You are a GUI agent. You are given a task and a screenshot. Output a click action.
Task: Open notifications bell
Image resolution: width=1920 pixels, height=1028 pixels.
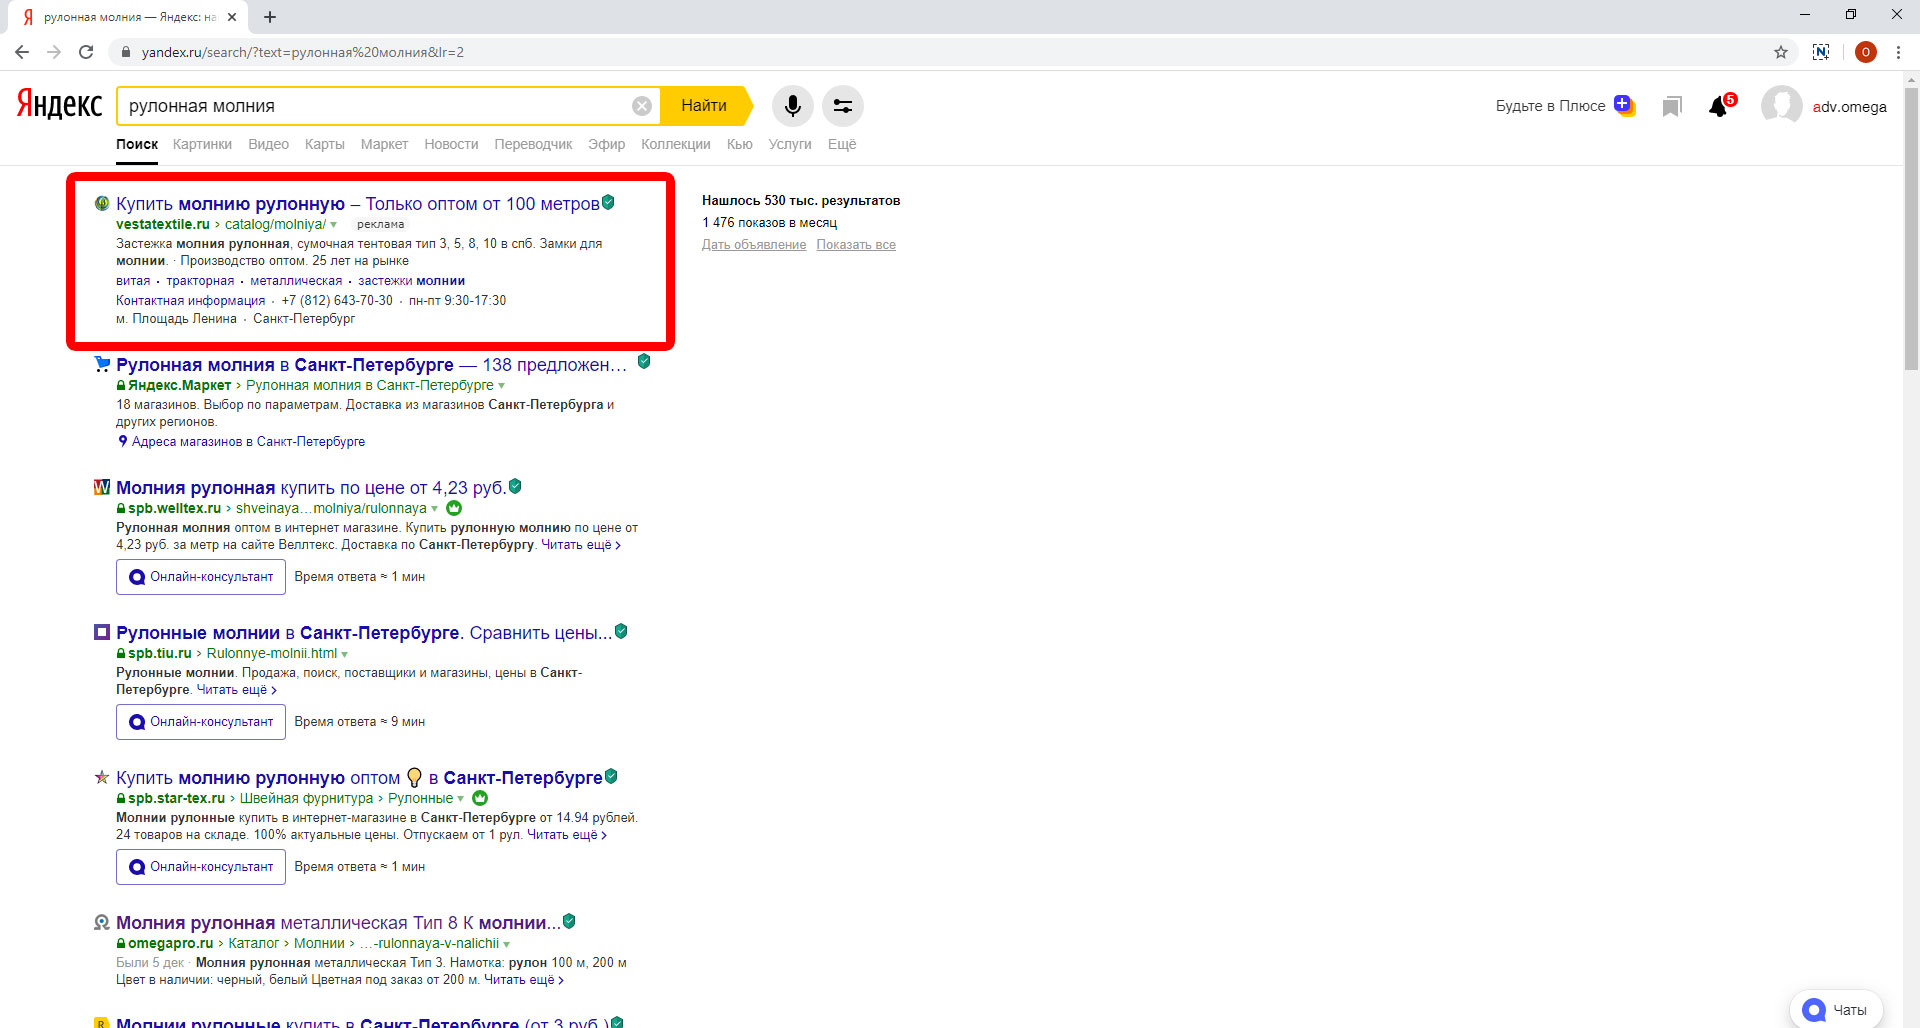(x=1720, y=106)
